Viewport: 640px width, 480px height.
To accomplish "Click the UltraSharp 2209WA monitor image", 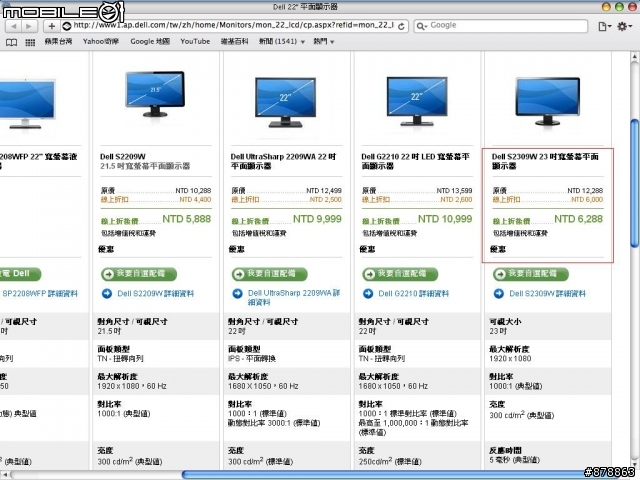I will [285, 102].
